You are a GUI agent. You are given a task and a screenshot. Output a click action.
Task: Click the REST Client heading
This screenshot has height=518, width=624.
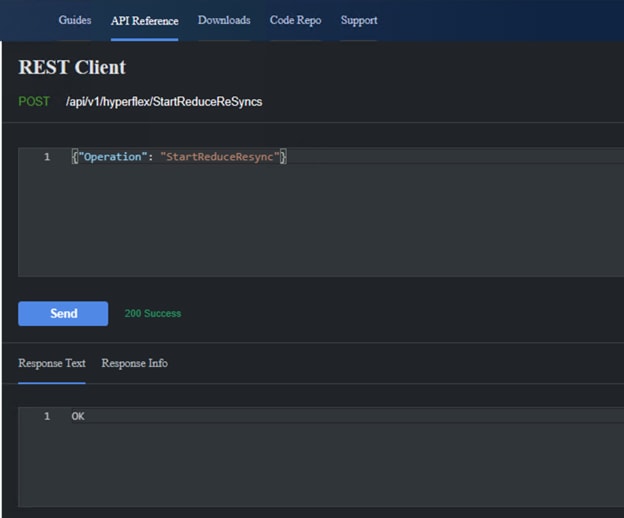click(72, 67)
